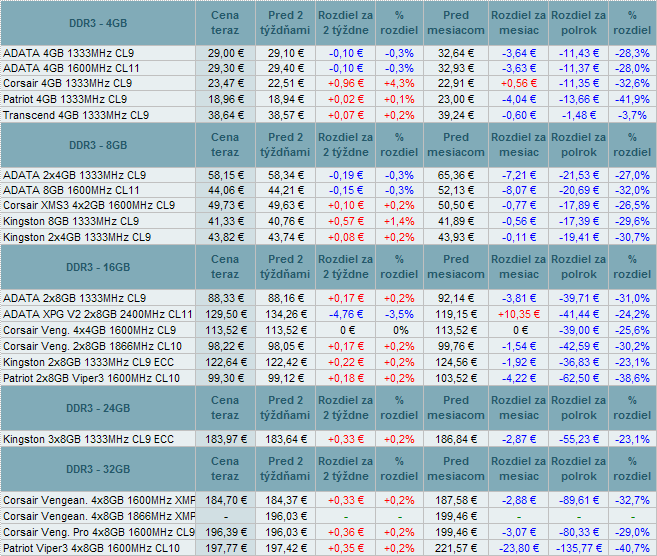Image resolution: width=657 pixels, height=556 pixels.
Task: Click the +4,3% percentage change cell
Action: [x=399, y=83]
